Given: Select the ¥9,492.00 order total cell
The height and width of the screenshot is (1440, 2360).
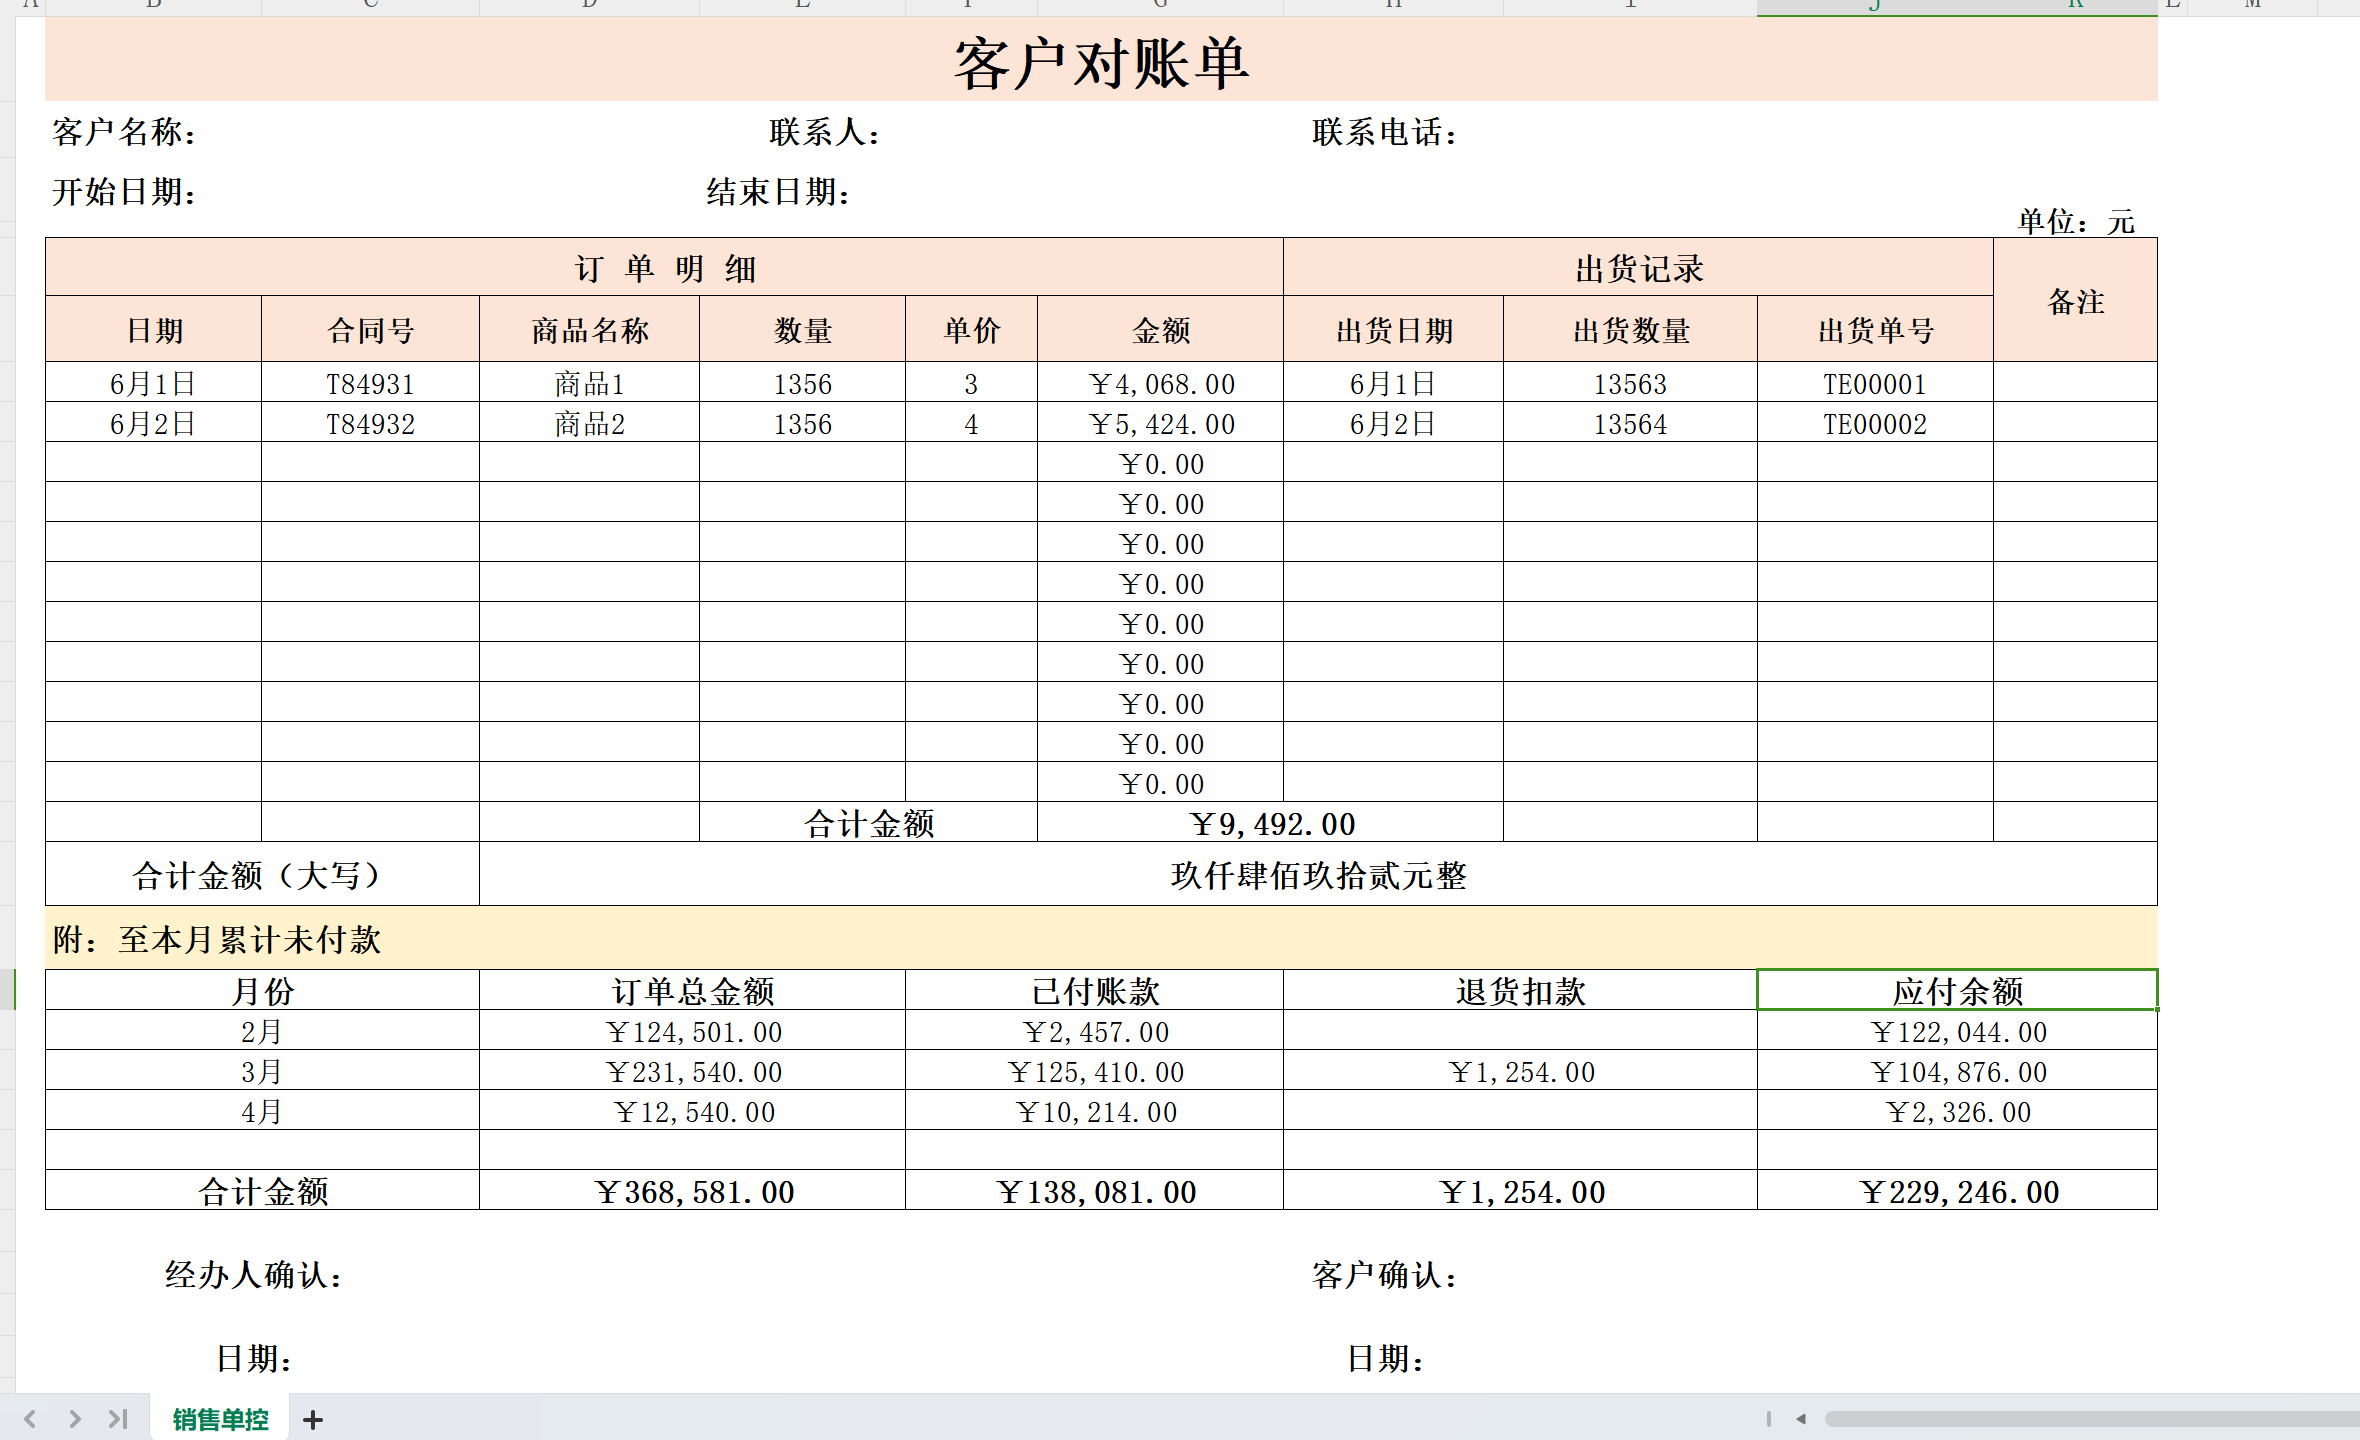Looking at the screenshot, I should 1270,824.
